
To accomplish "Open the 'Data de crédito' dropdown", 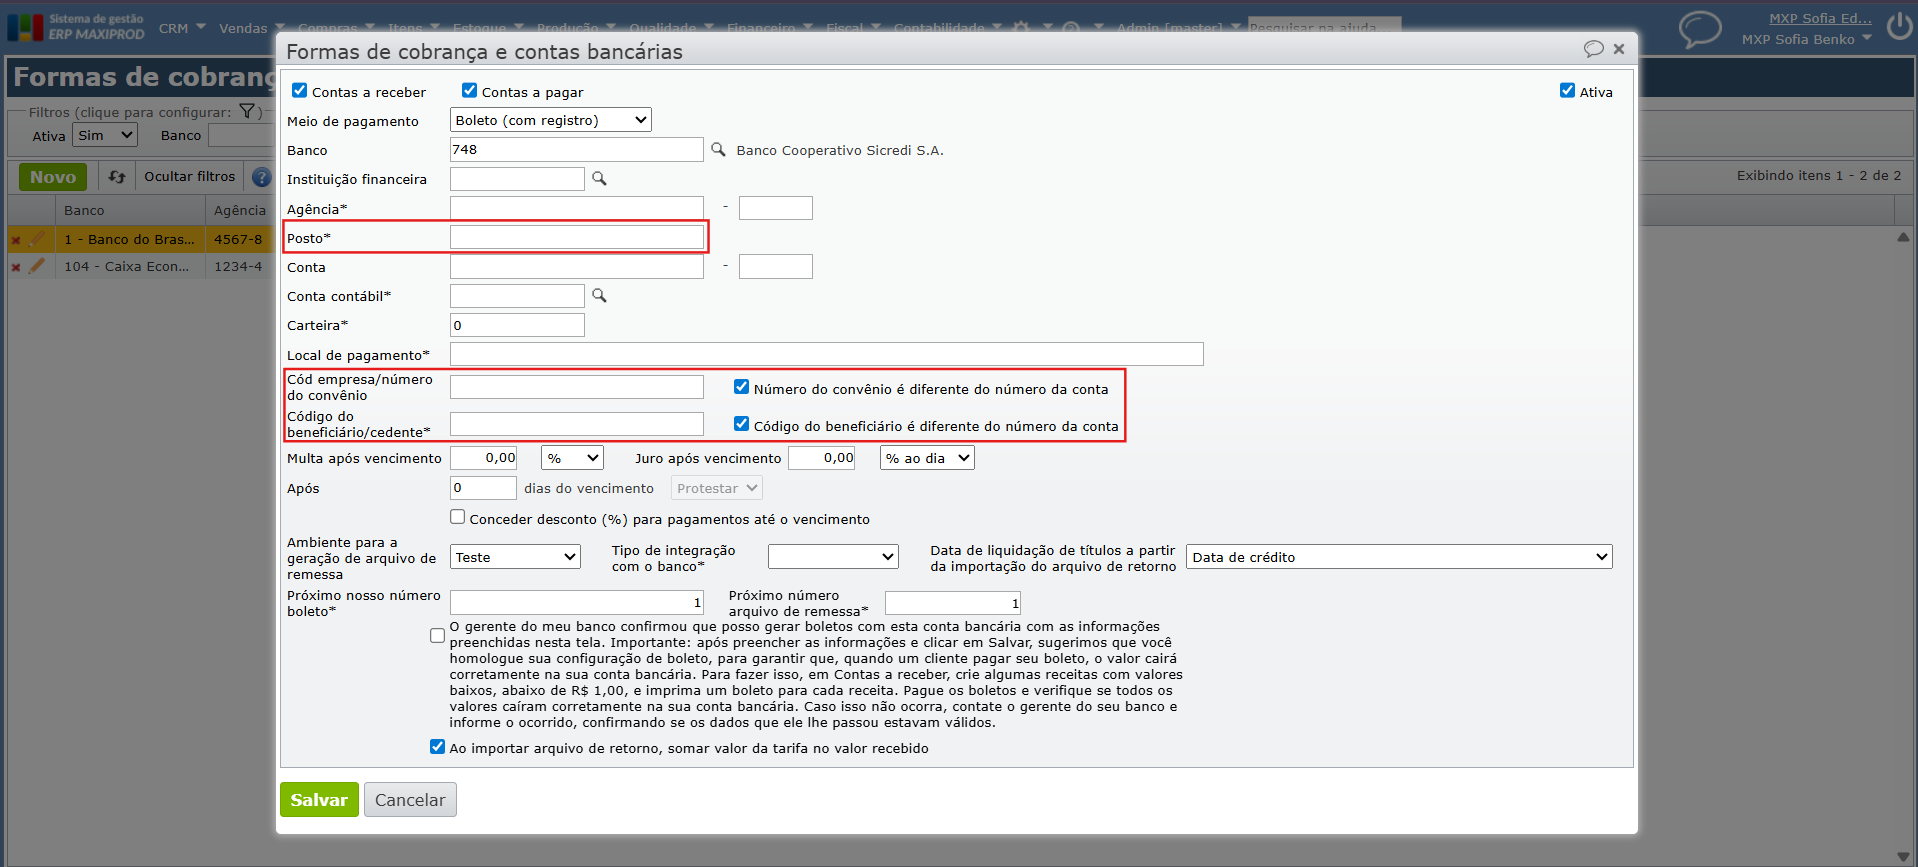I will point(1399,557).
